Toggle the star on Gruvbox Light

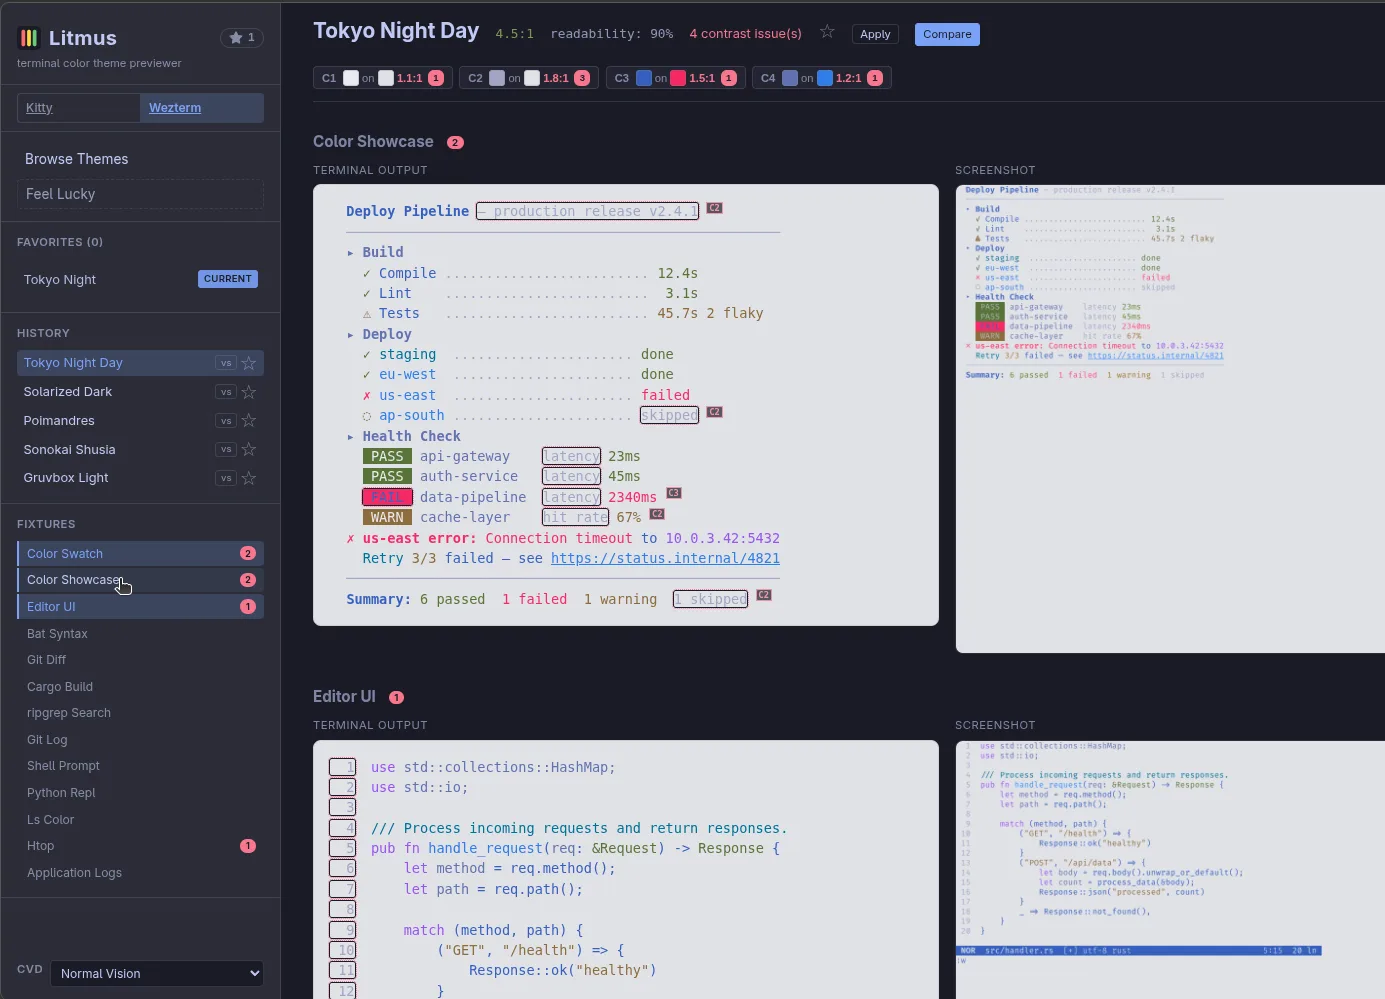coord(249,478)
